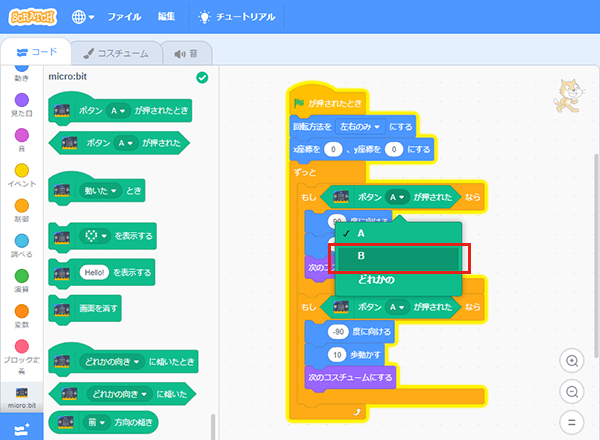Screen dimensions: 600x440
Task: Choose どれかの in the dropdown list
Action: (398, 280)
